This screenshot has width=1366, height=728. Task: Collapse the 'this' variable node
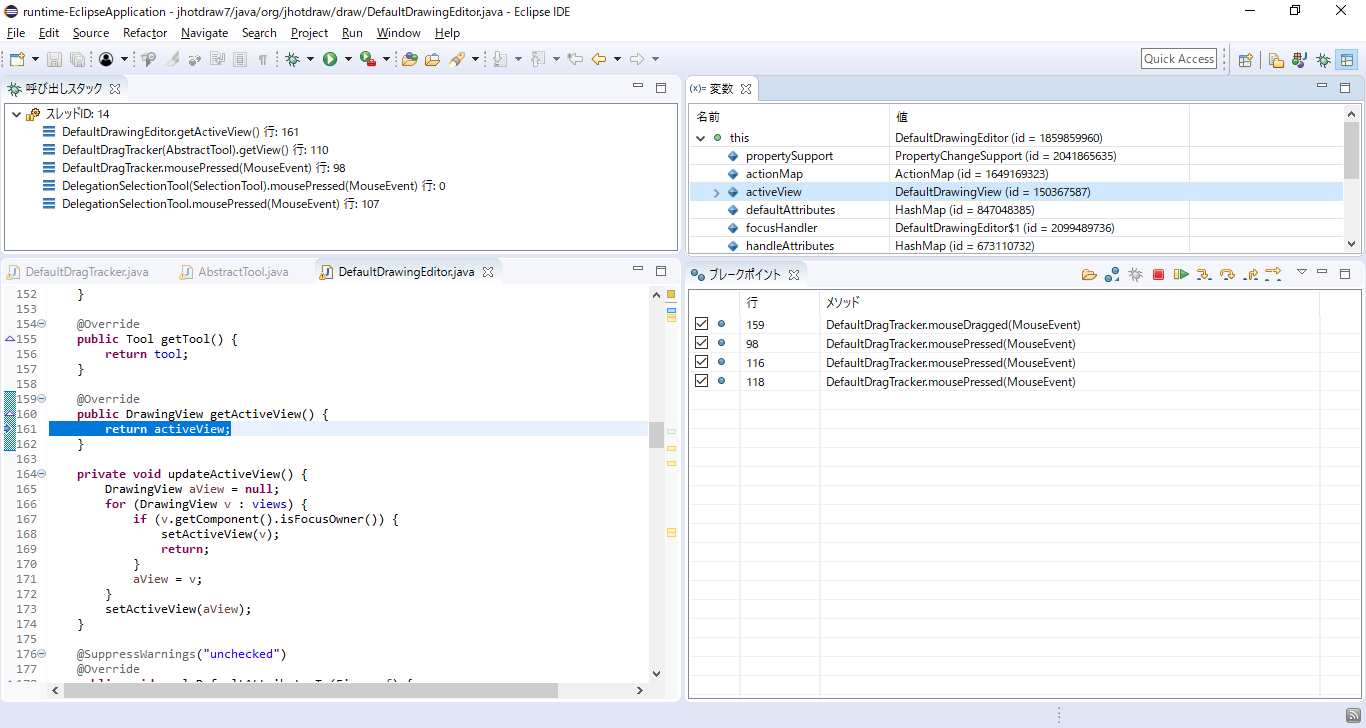pos(700,138)
